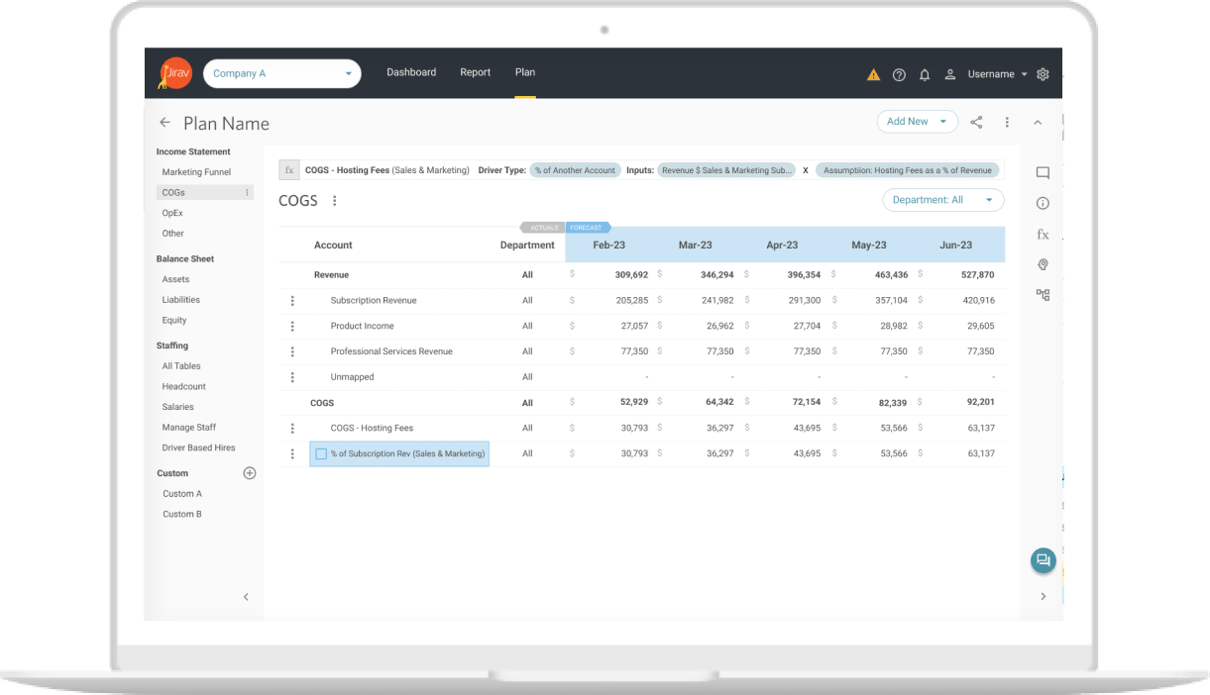Viewport: 1210px width, 695px height.
Task: Toggle the Forecast view pill
Action: (x=587, y=227)
